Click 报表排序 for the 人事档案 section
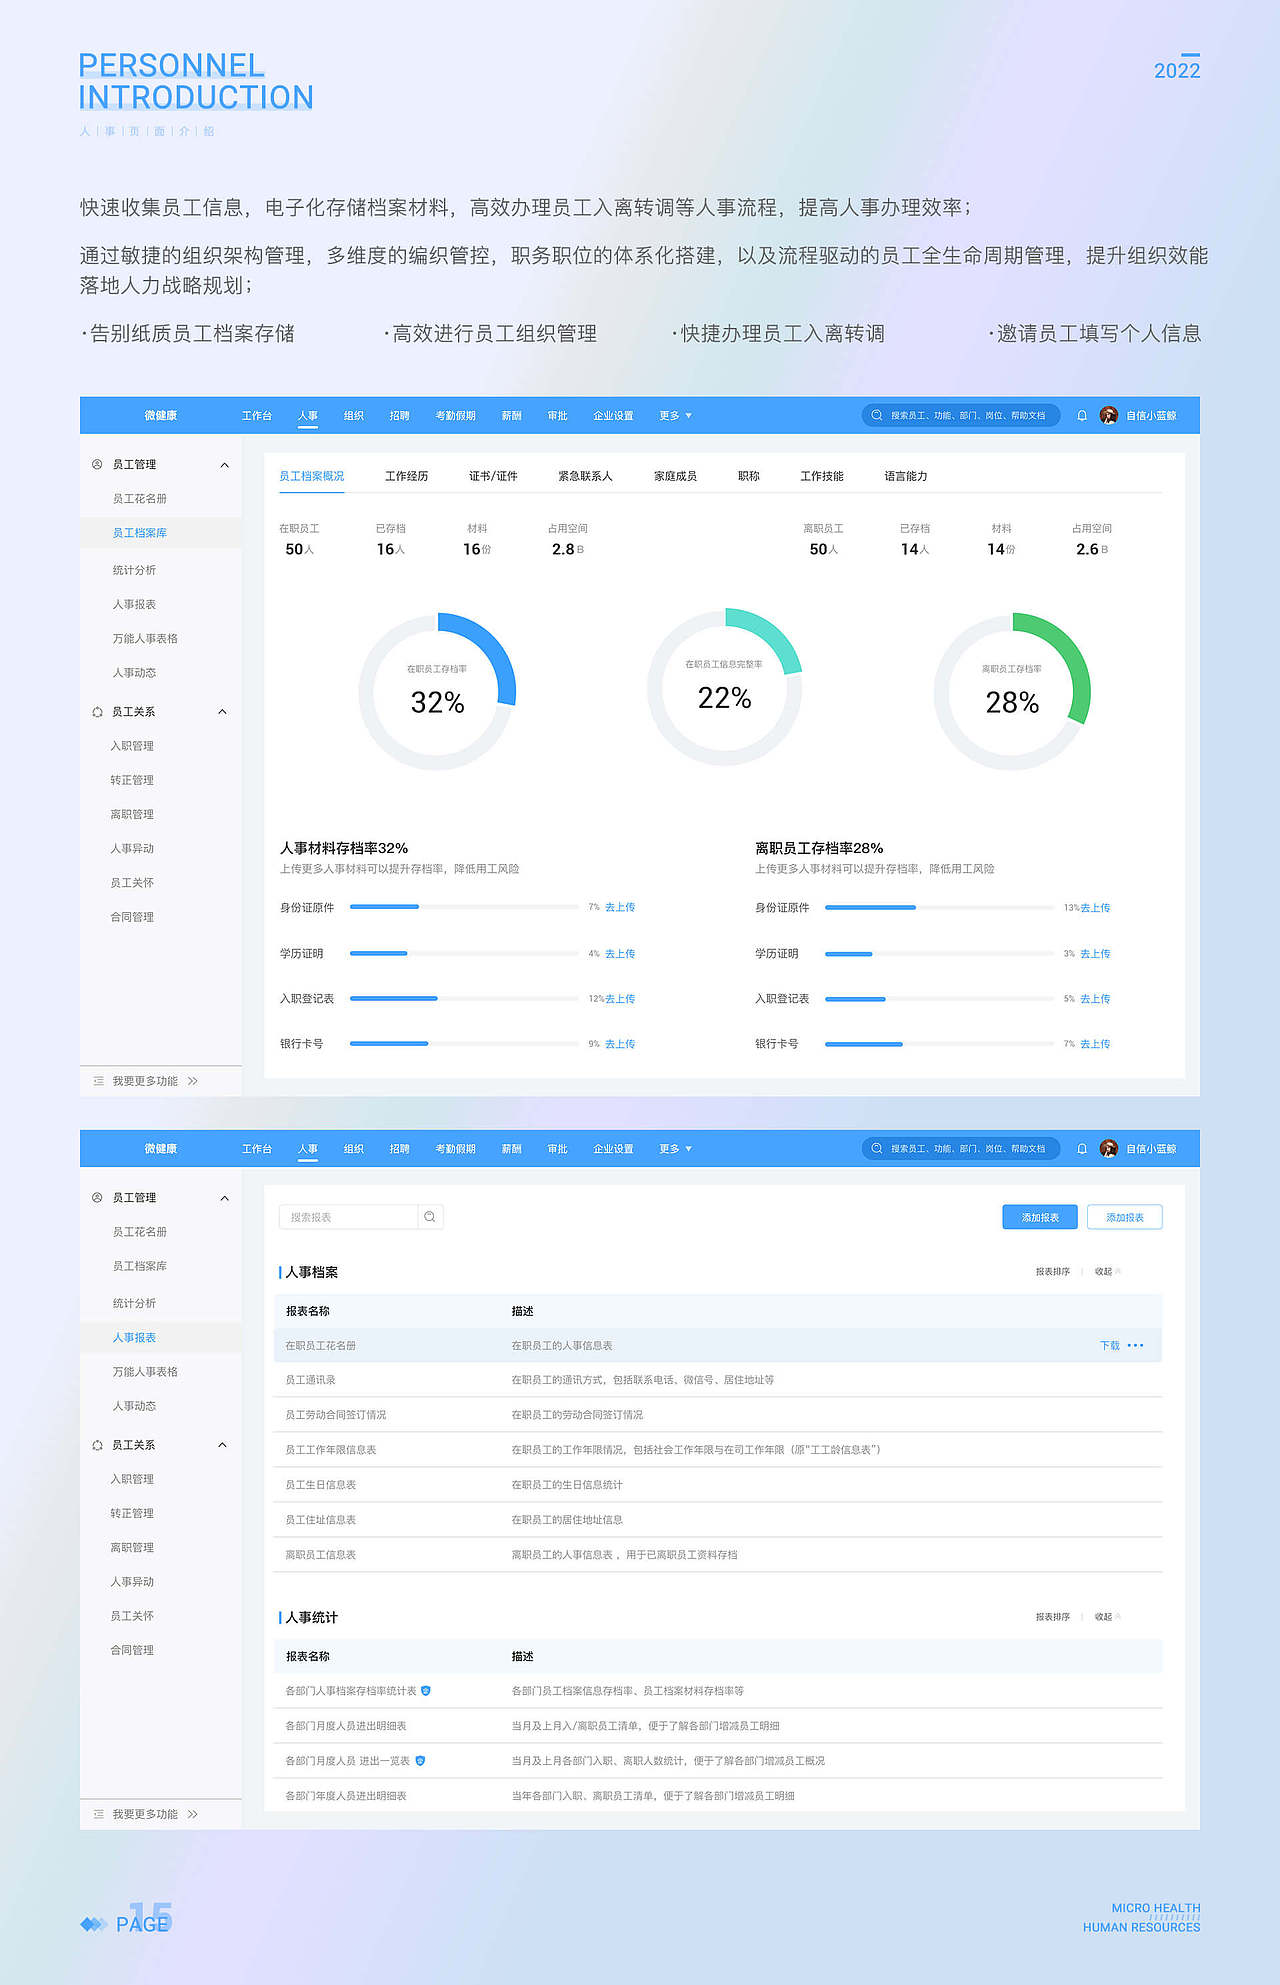 pos(1053,1272)
